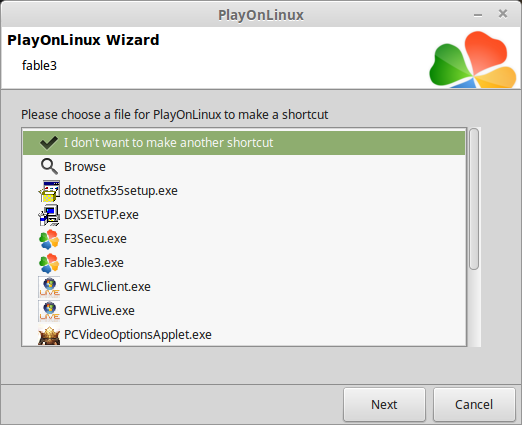The image size is (522, 425).
Task: Select DXSETUP.exe file name
Action: (x=101, y=215)
